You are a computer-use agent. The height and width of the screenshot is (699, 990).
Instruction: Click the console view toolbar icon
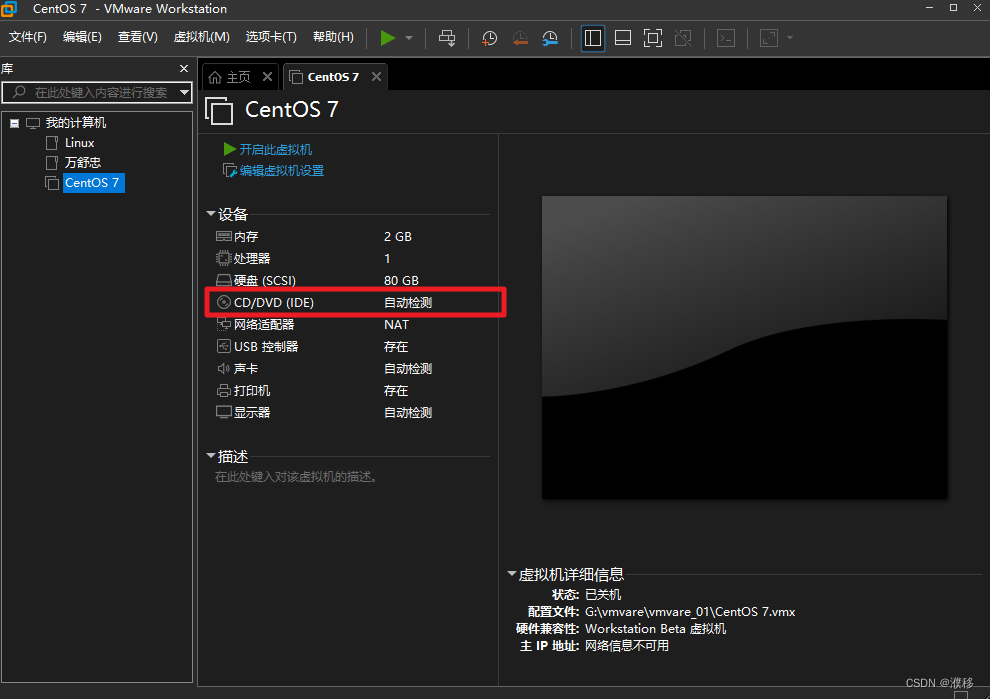(726, 38)
